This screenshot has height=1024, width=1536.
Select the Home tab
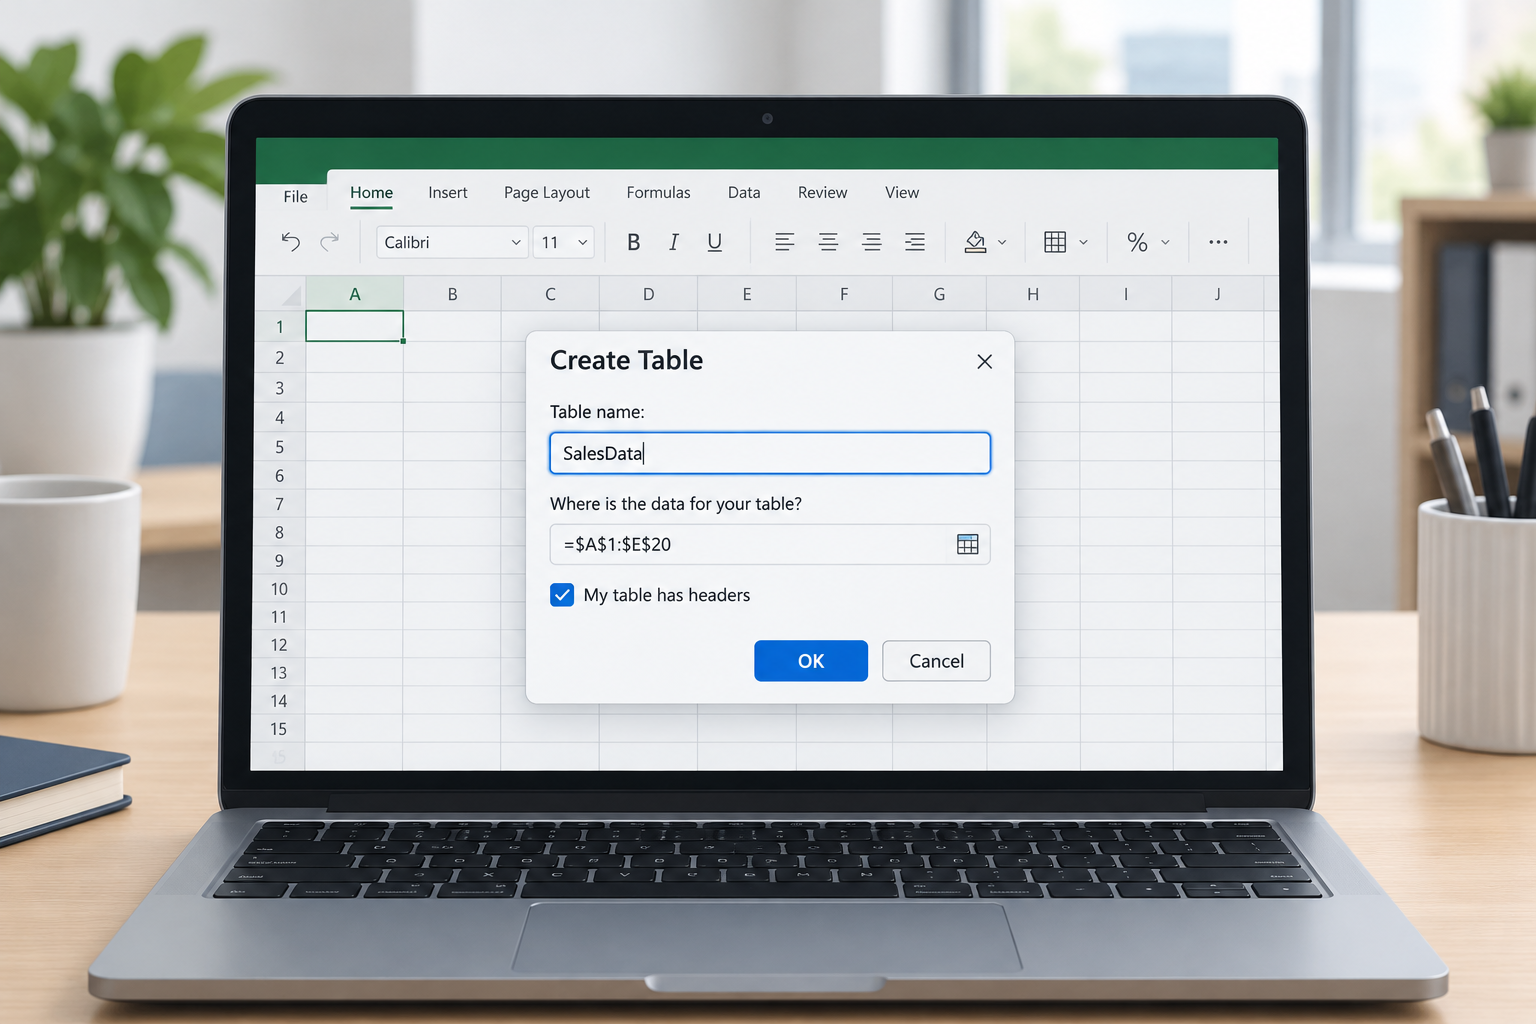[x=371, y=193]
